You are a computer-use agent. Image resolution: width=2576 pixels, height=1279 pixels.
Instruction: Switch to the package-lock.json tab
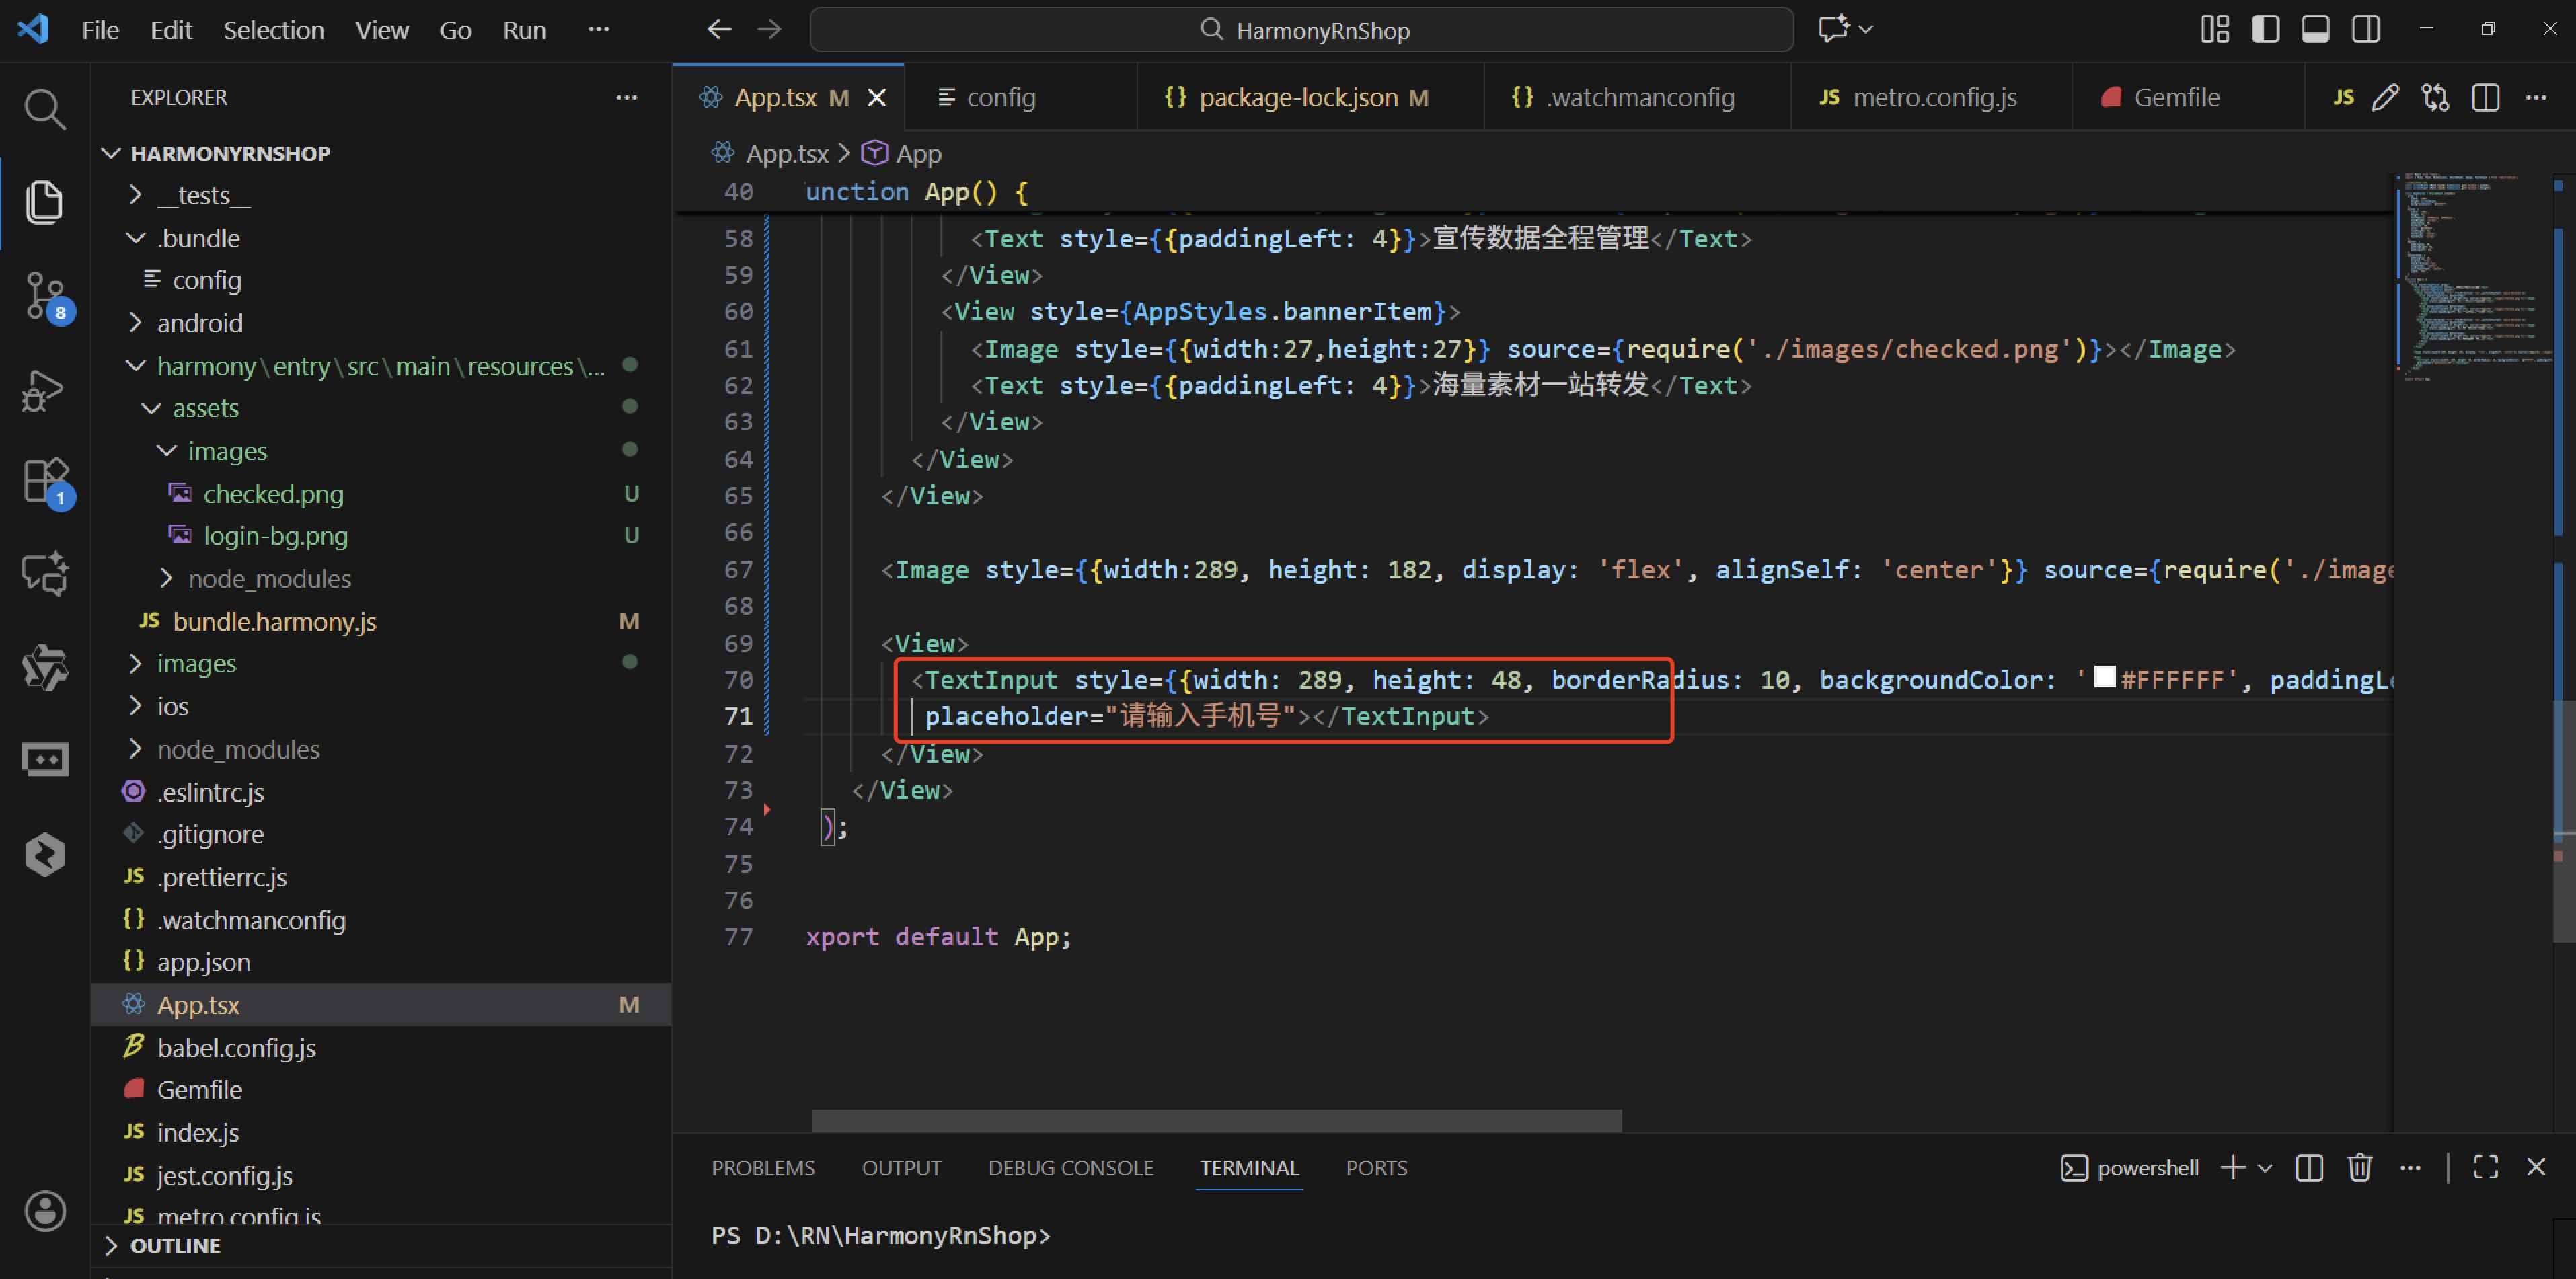1297,97
